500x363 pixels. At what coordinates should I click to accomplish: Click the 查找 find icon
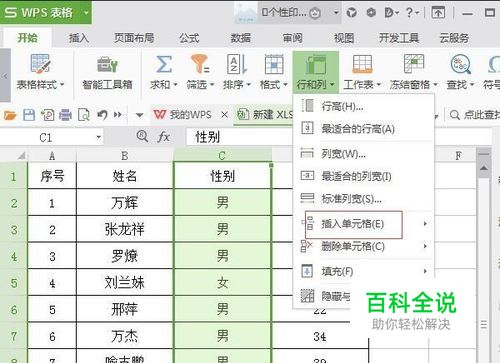(461, 64)
